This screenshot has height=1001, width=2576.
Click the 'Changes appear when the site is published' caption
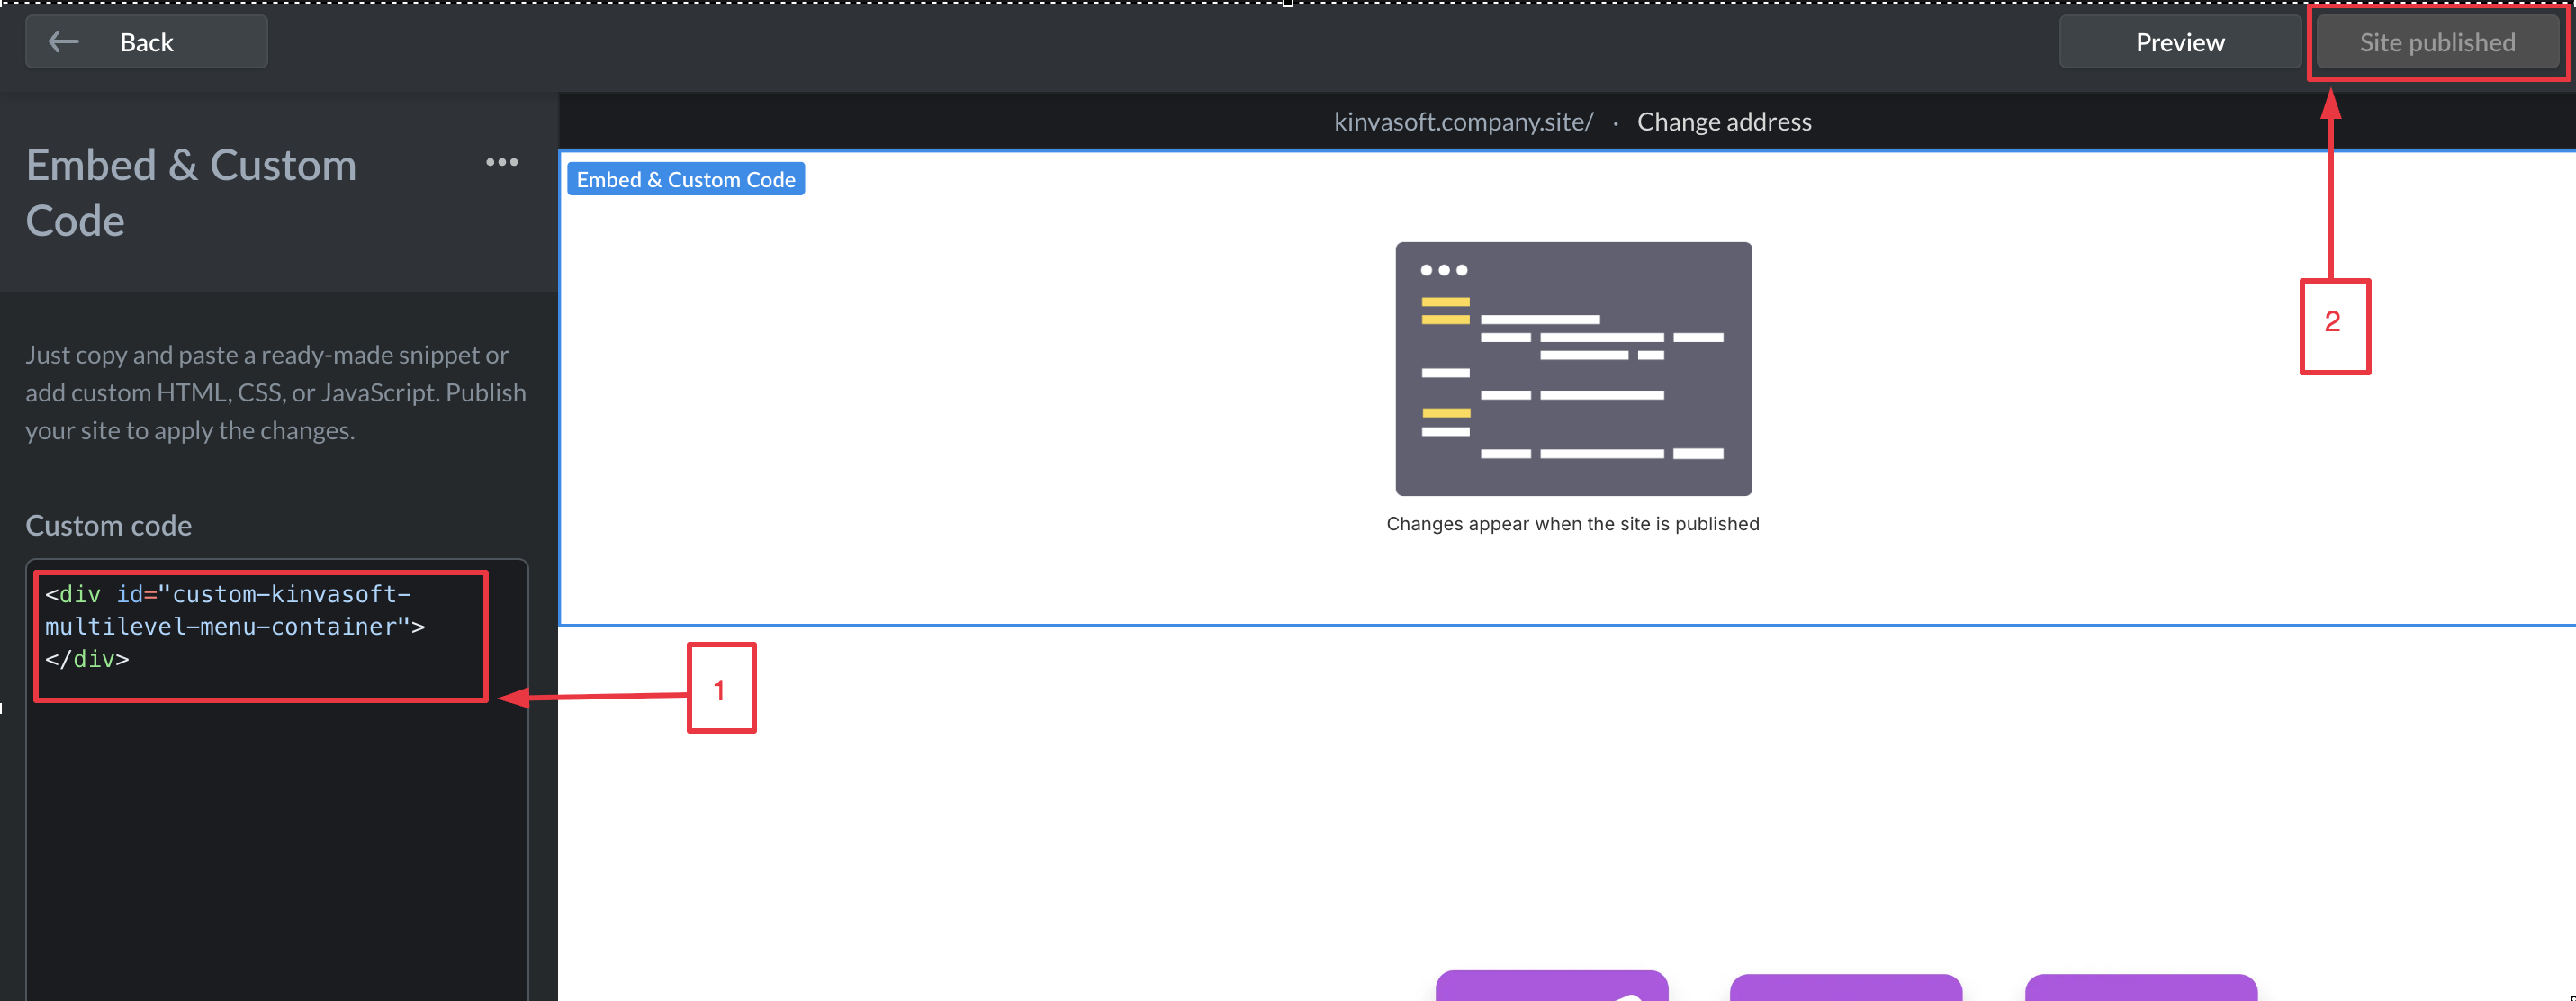coord(1572,524)
